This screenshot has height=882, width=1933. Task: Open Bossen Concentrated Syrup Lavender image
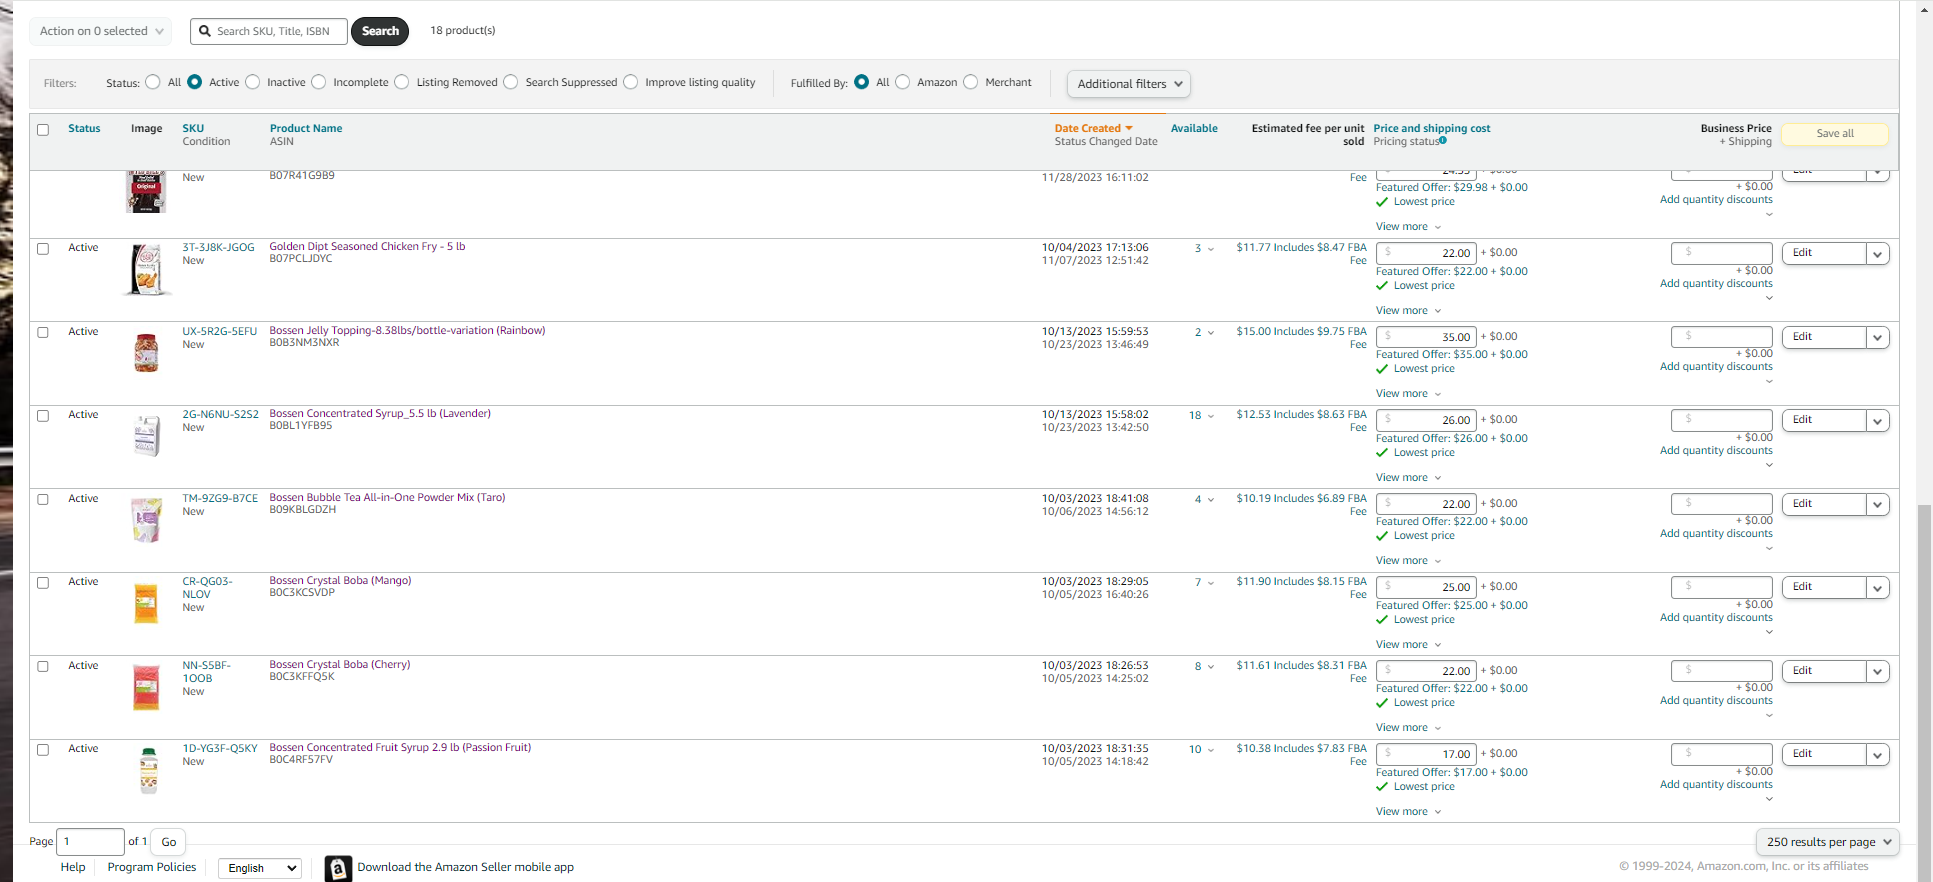pos(147,436)
